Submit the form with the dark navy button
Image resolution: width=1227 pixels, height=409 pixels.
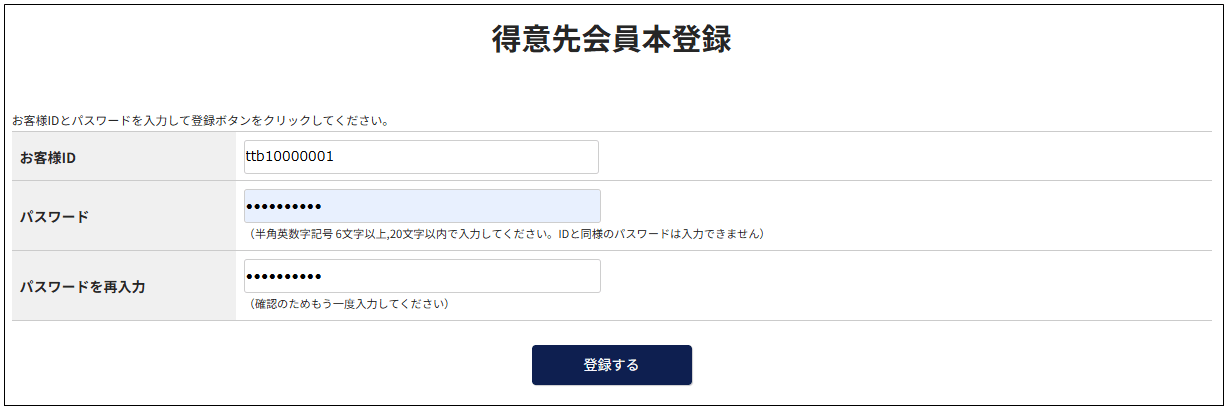pos(611,365)
